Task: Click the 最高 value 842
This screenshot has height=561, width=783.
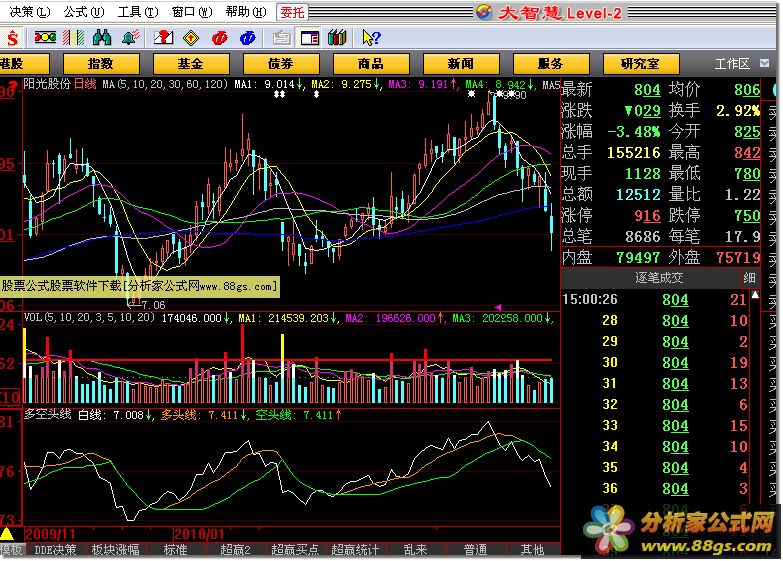Action: pos(747,152)
